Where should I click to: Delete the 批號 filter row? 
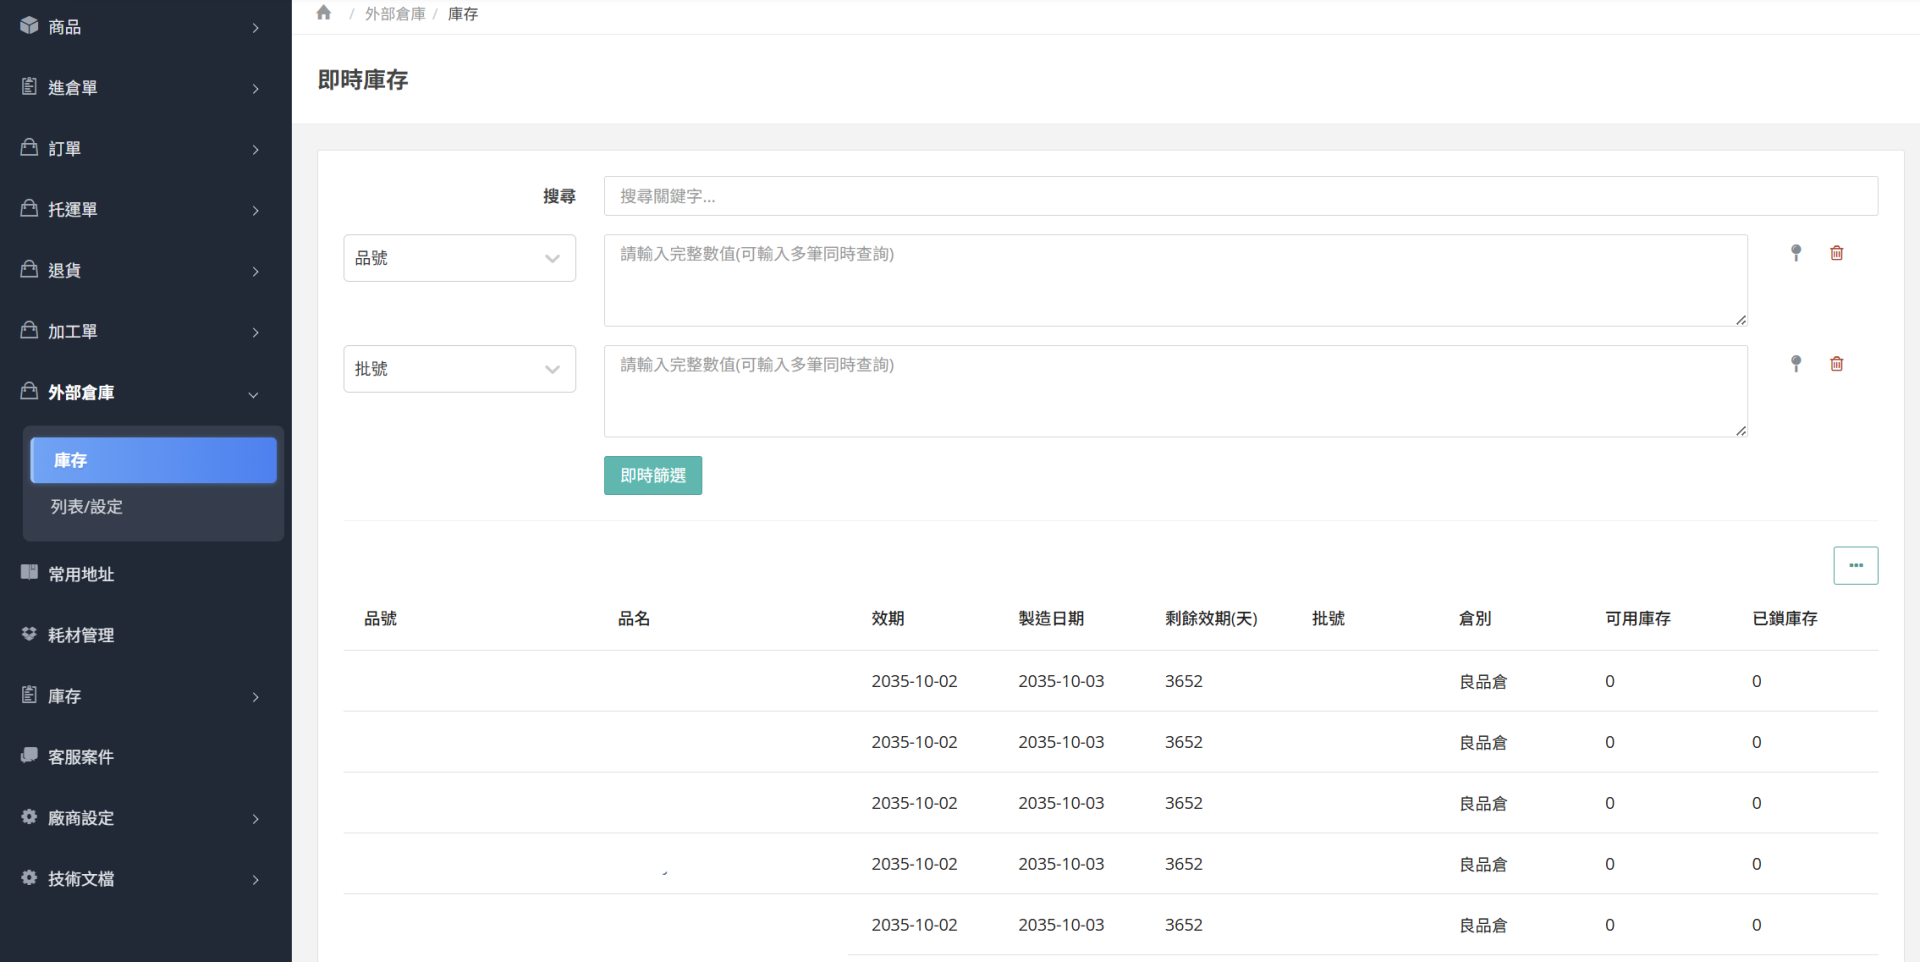1836,364
